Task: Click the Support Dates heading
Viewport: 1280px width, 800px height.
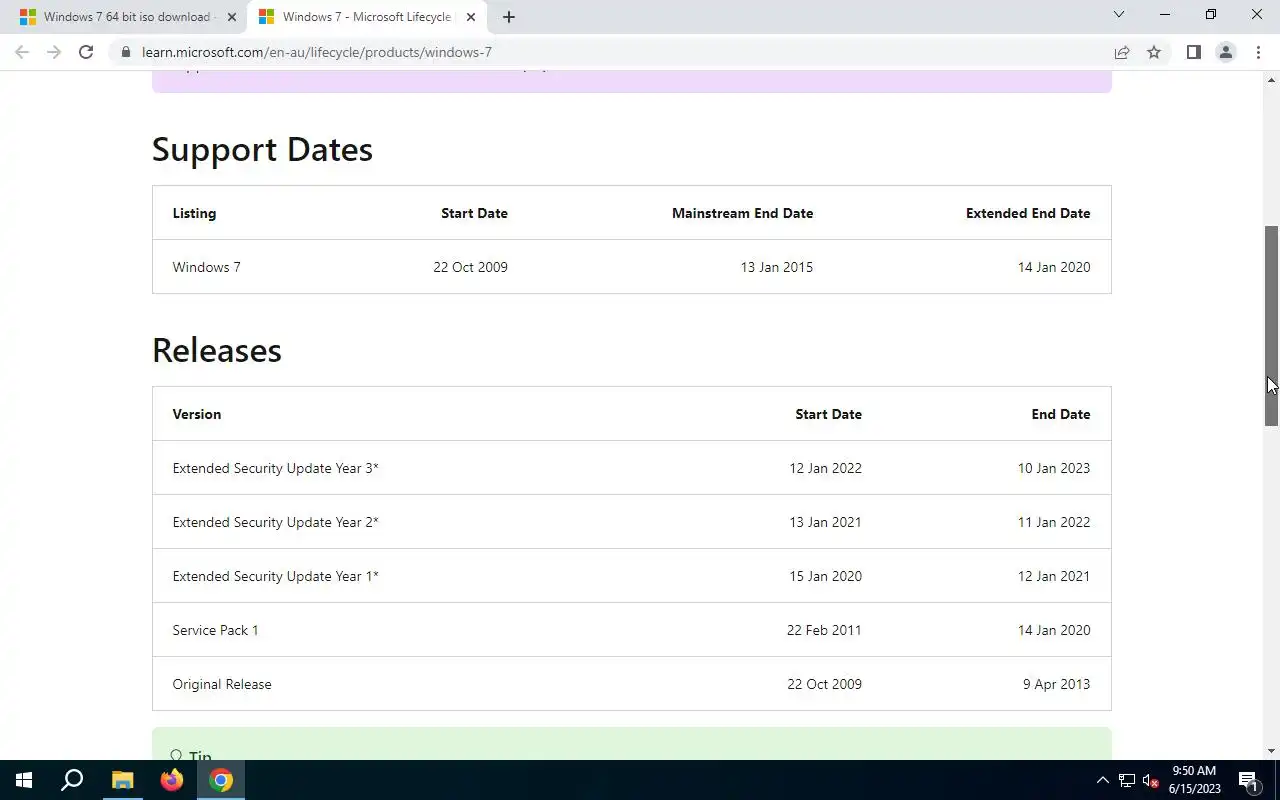Action: tap(262, 149)
